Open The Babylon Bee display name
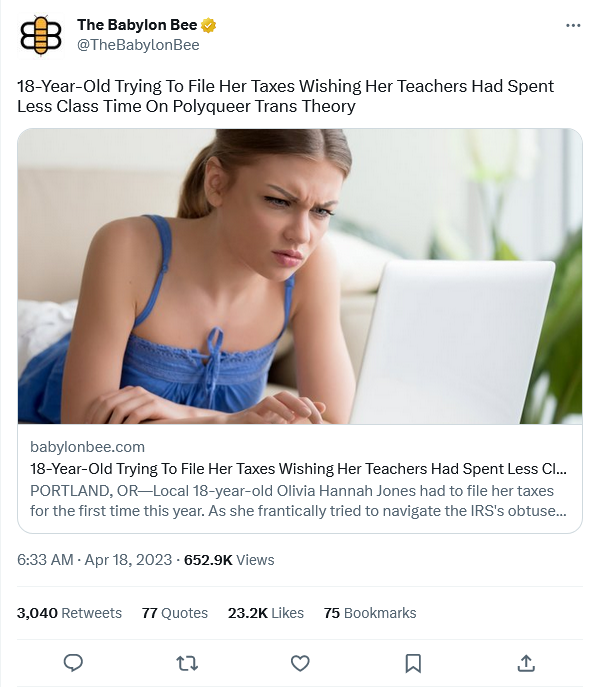Screen dimensions: 598x687 [x=137, y=25]
